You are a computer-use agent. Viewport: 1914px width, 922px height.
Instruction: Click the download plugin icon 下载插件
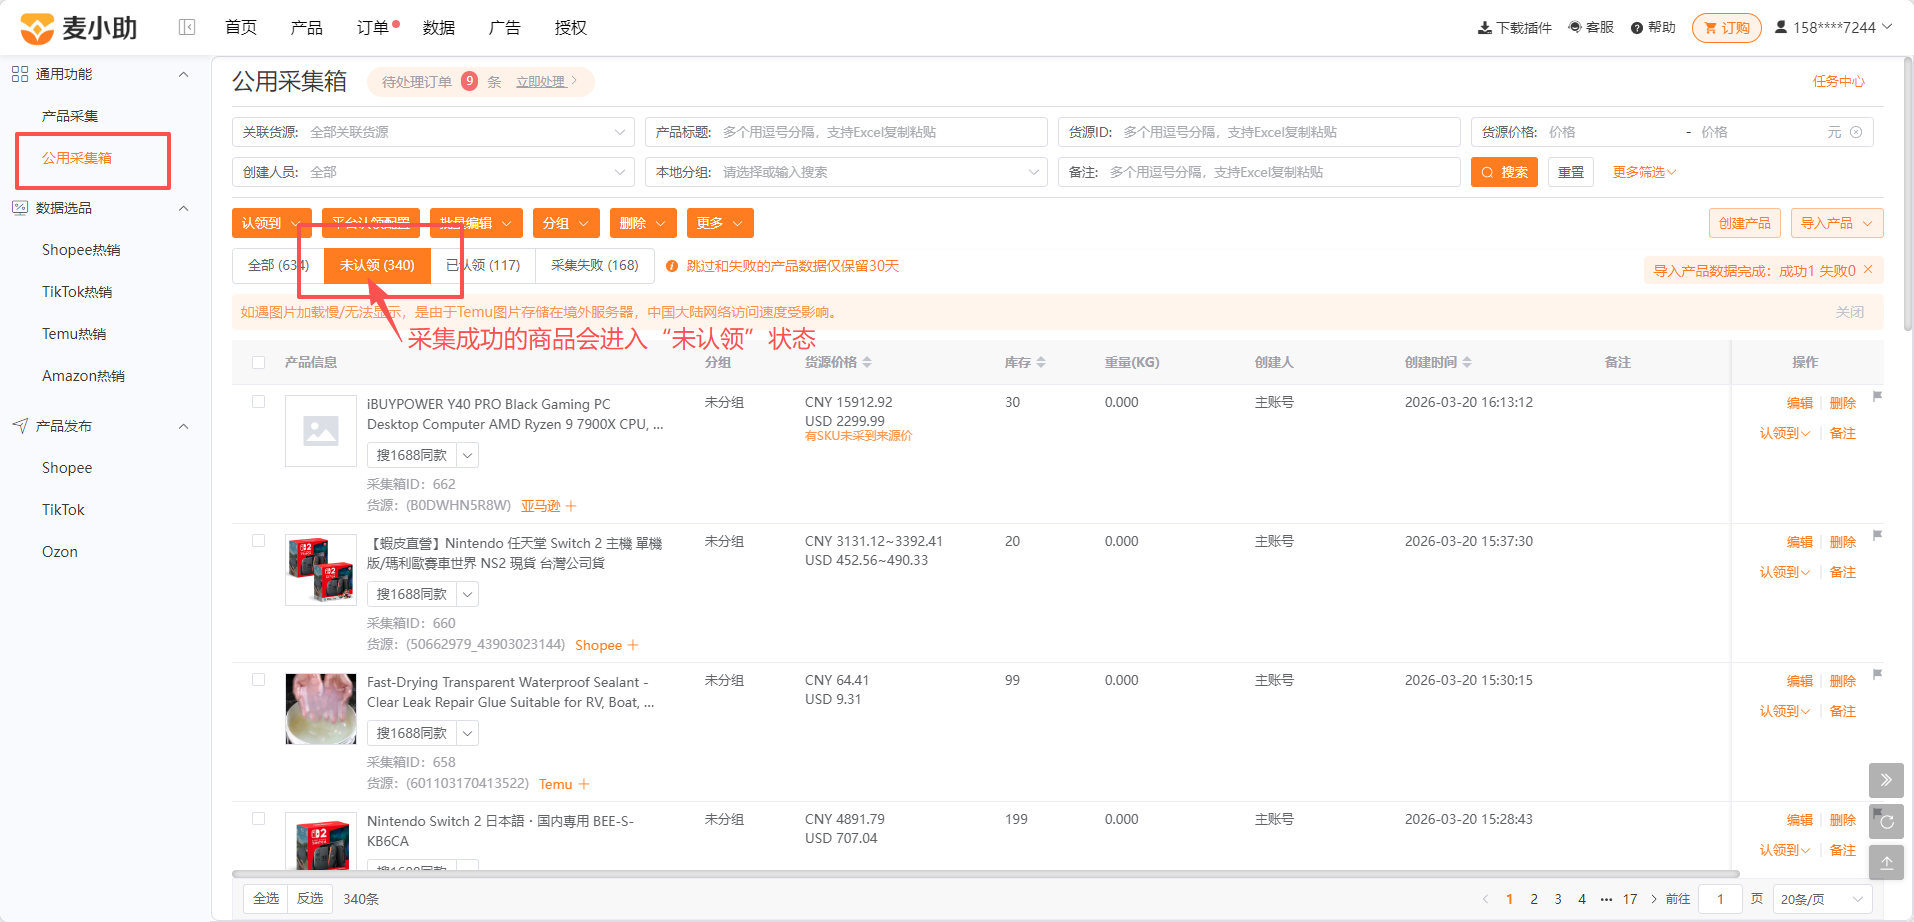(1484, 28)
